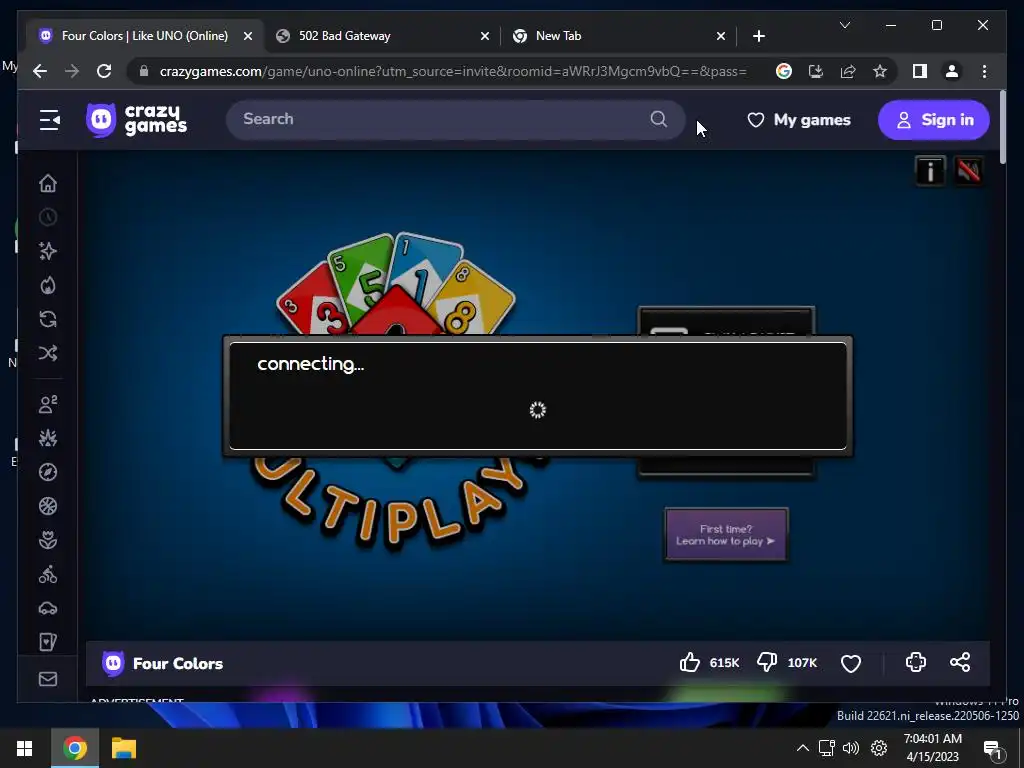Open New games sparkle icon

tap(48, 251)
